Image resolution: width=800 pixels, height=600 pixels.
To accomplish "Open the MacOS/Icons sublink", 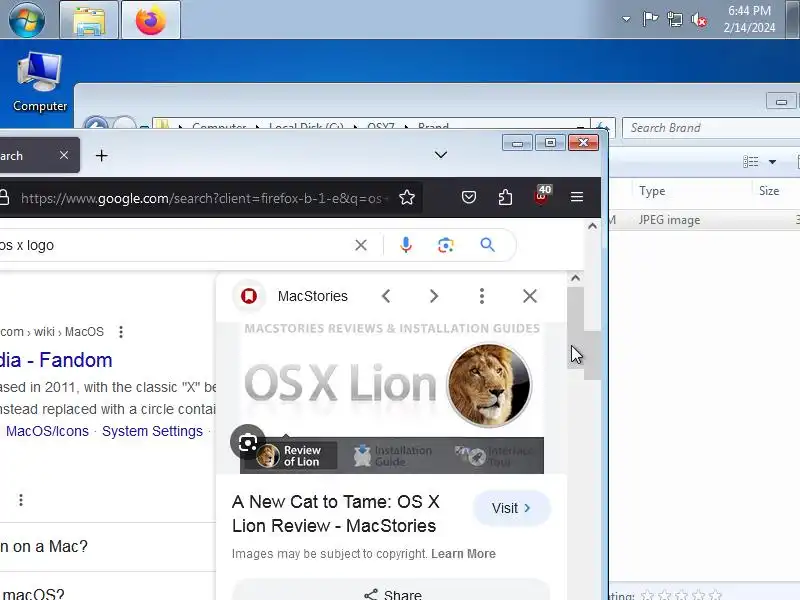I will tap(47, 432).
